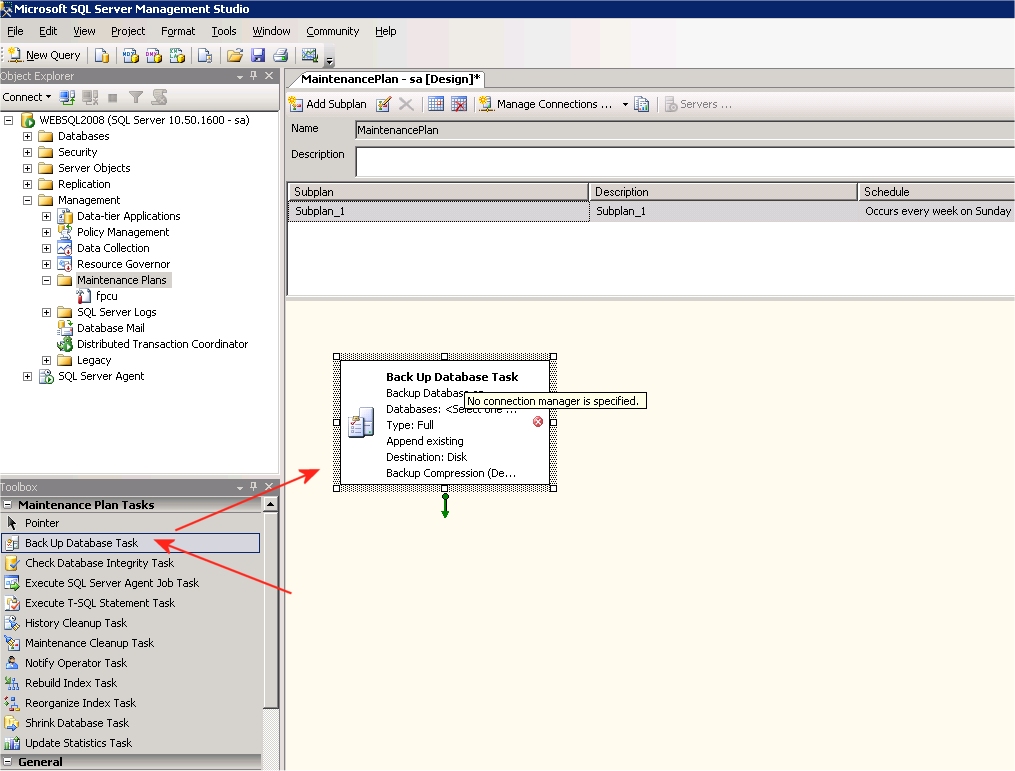Select Database Mail in the tree
Viewport: 1015px width, 771px height.
pyautogui.click(x=110, y=328)
